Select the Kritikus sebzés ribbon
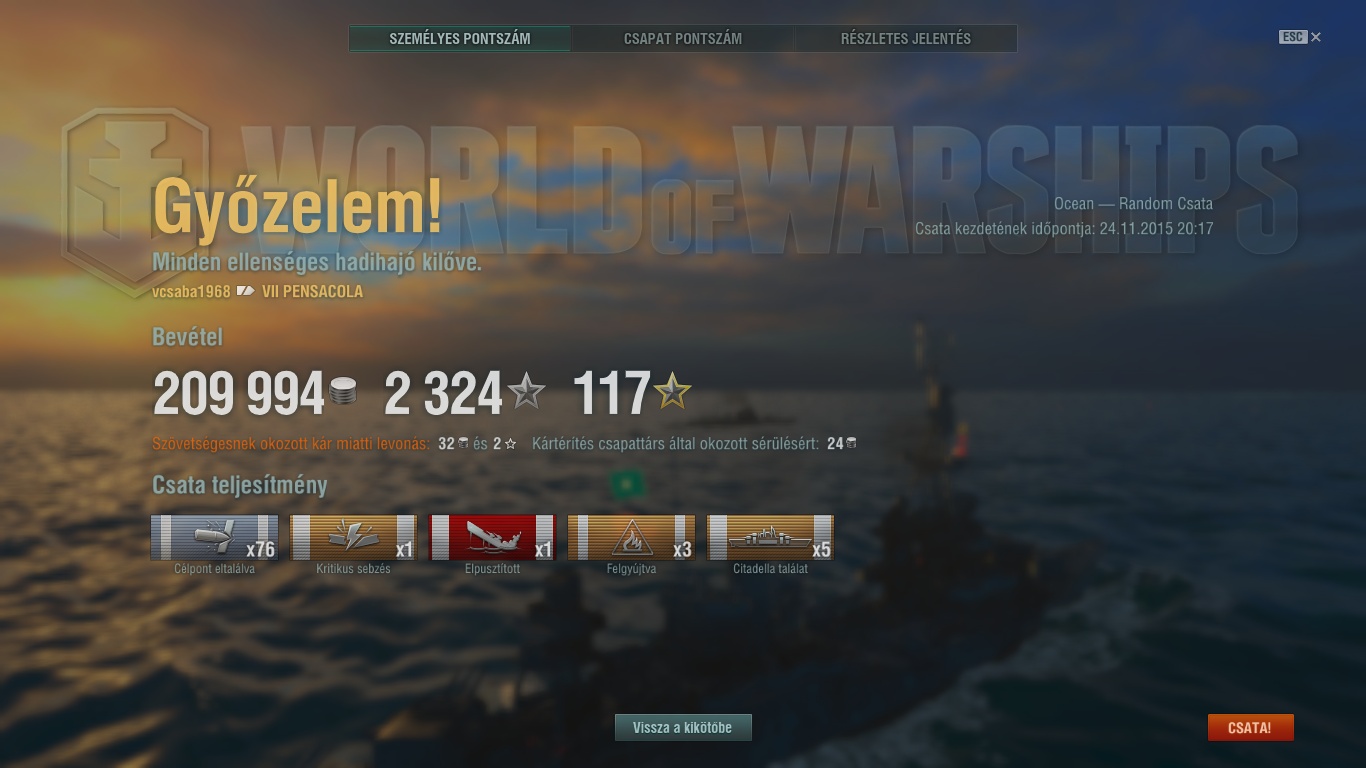 (x=353, y=537)
